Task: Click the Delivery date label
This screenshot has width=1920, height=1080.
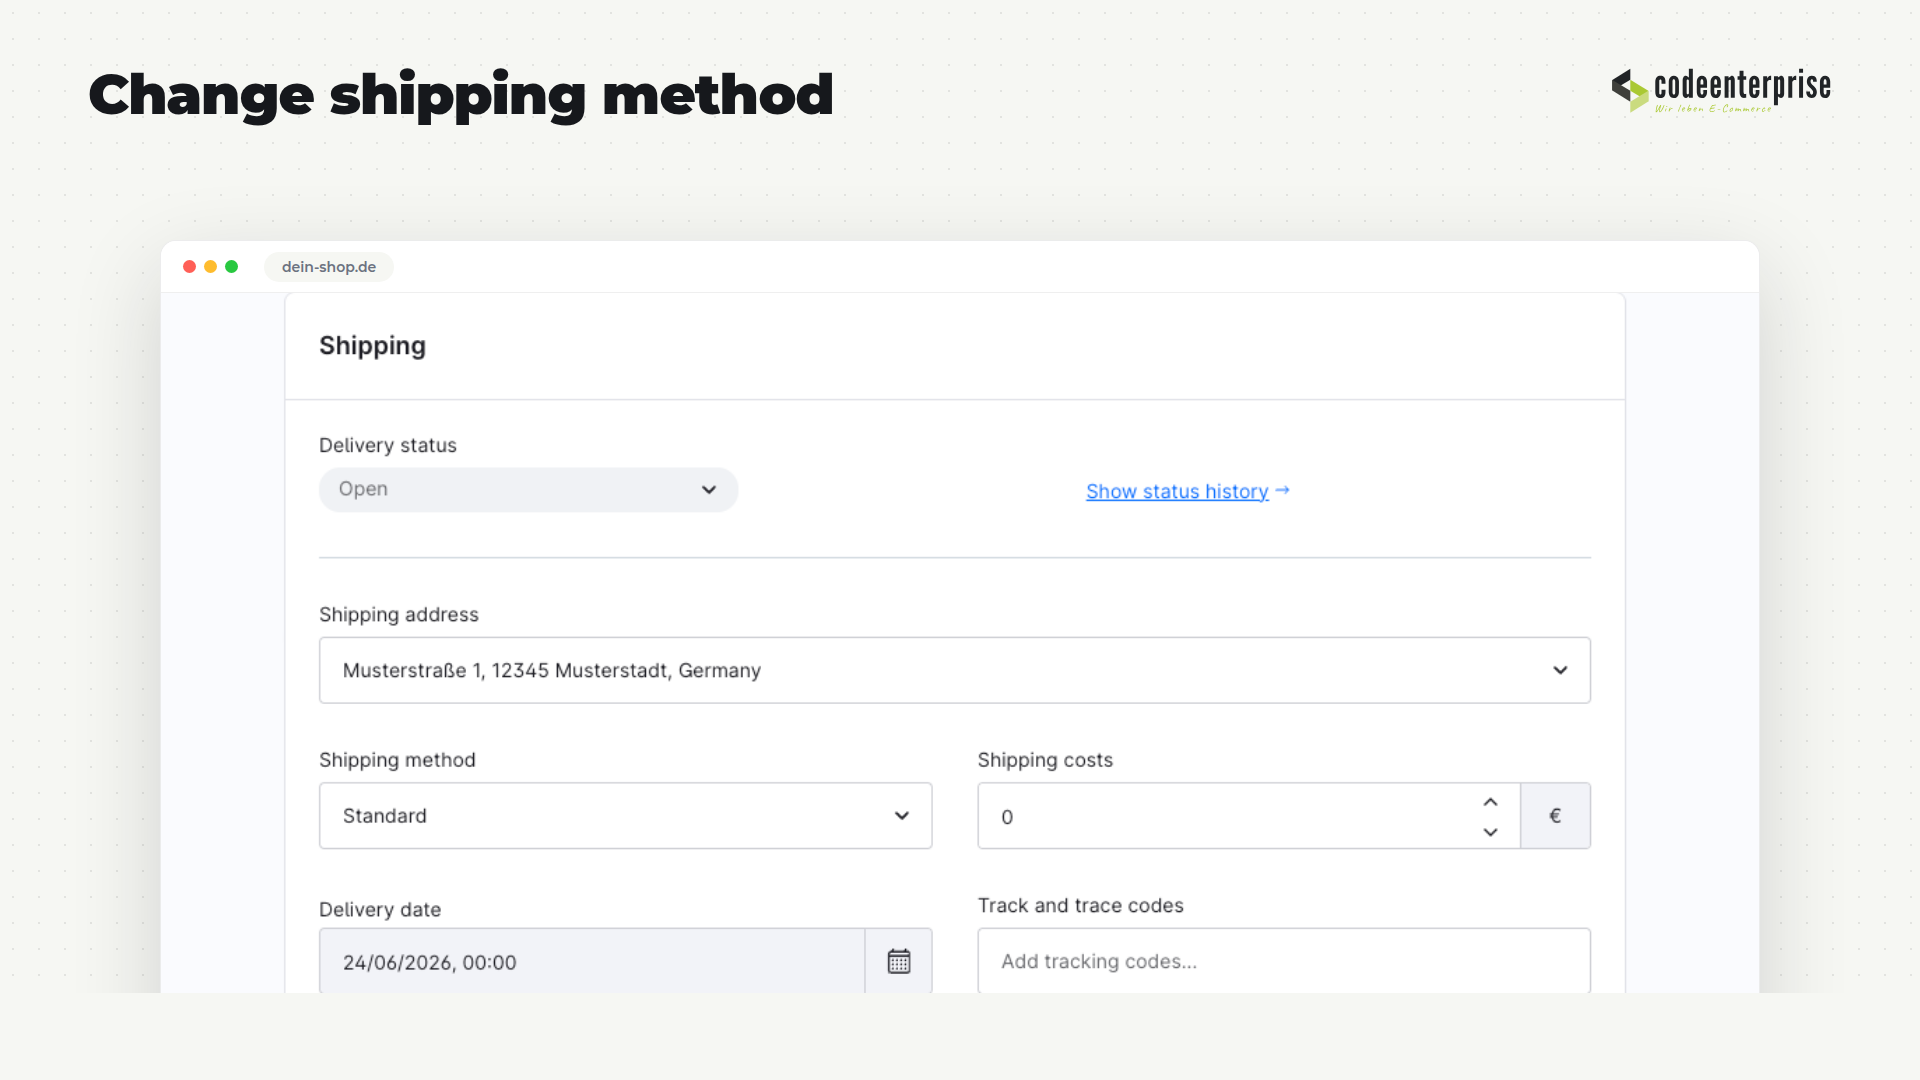Action: coord(380,910)
